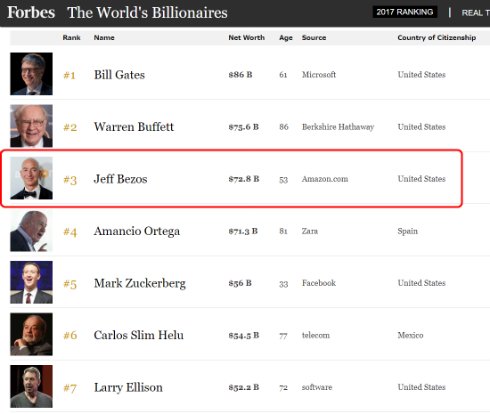The image size is (490, 414).
Task: Click the Name column header
Action: click(x=104, y=38)
